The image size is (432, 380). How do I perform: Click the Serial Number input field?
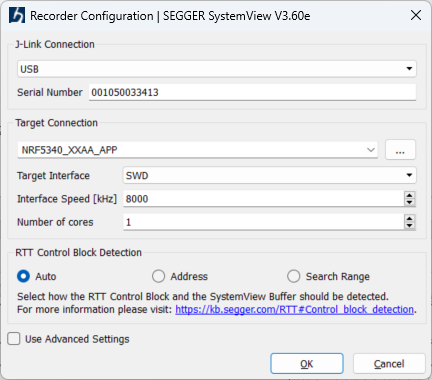tap(252, 92)
